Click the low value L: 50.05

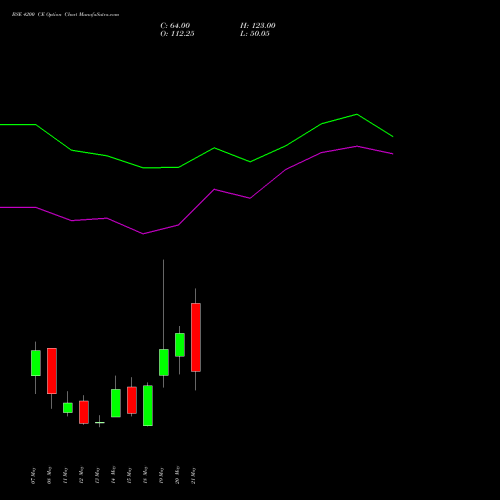(255, 34)
